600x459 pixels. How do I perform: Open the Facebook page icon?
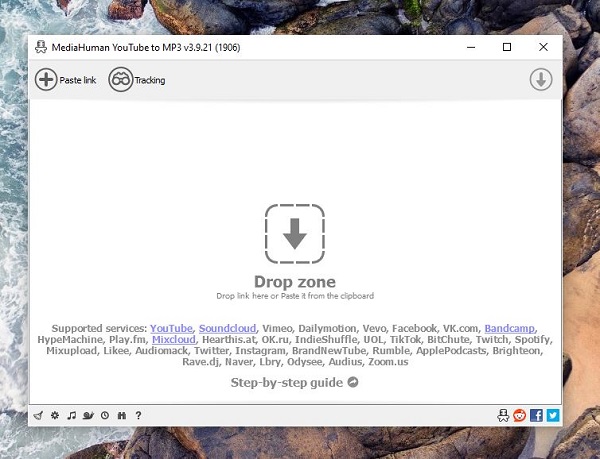coord(536,415)
